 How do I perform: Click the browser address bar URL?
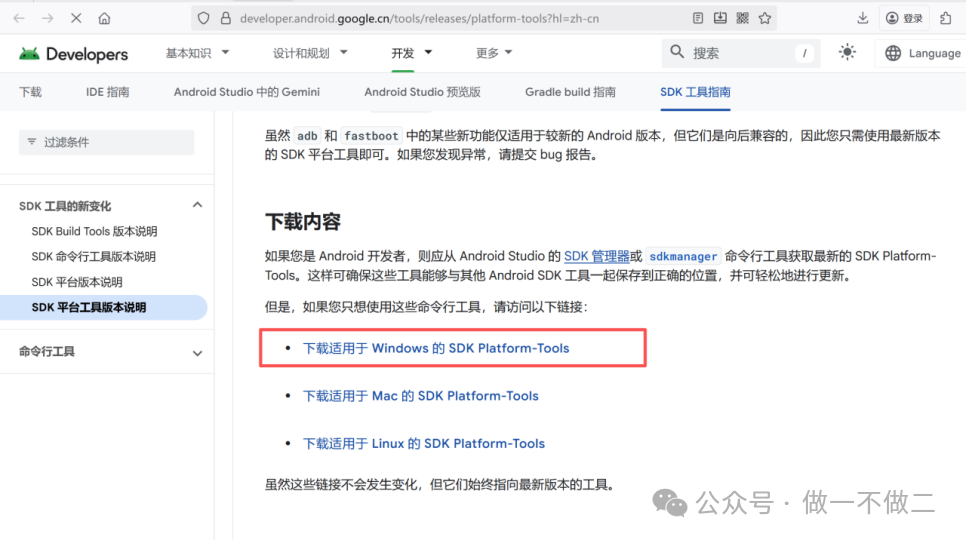(419, 18)
